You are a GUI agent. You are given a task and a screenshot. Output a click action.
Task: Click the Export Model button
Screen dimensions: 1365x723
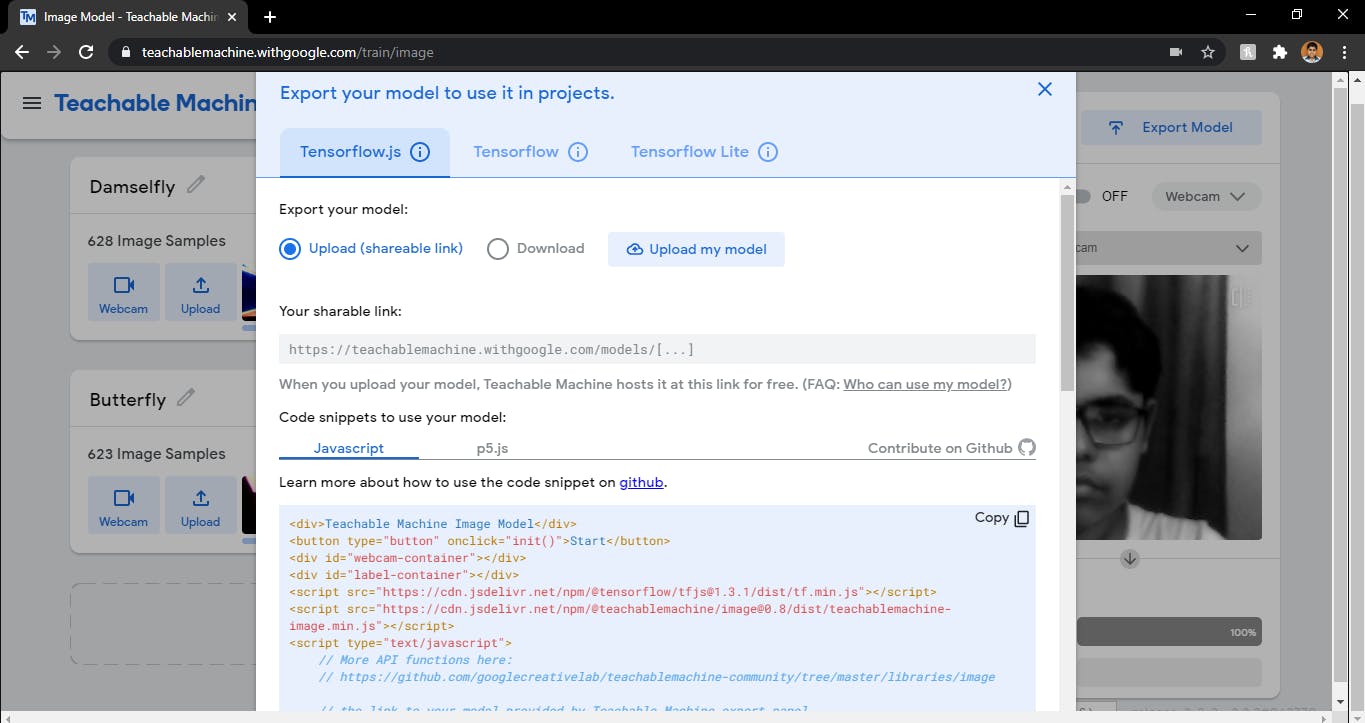pos(1171,127)
